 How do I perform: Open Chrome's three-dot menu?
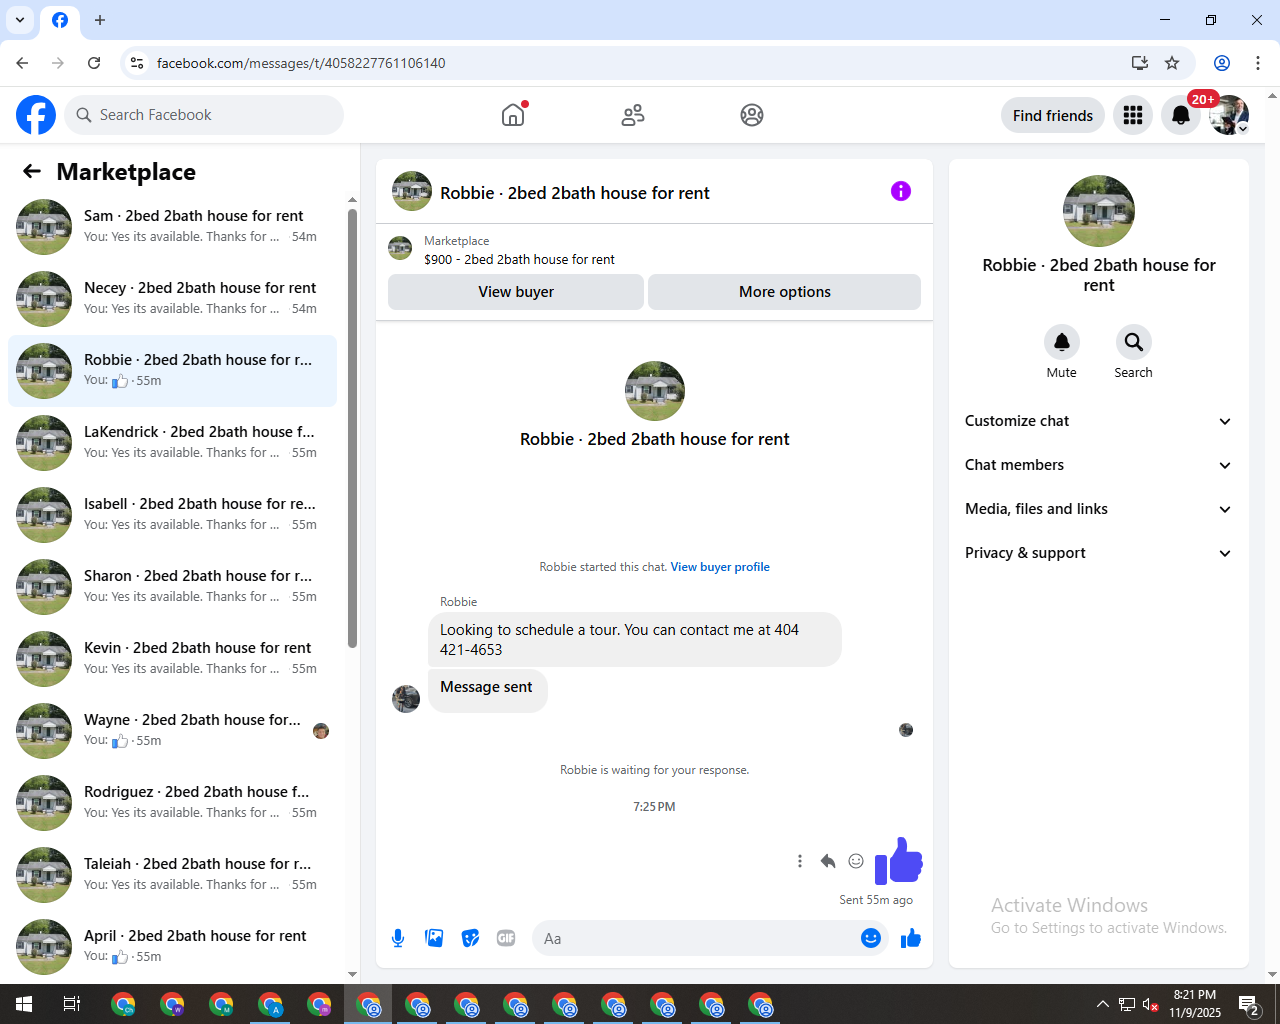1258,63
